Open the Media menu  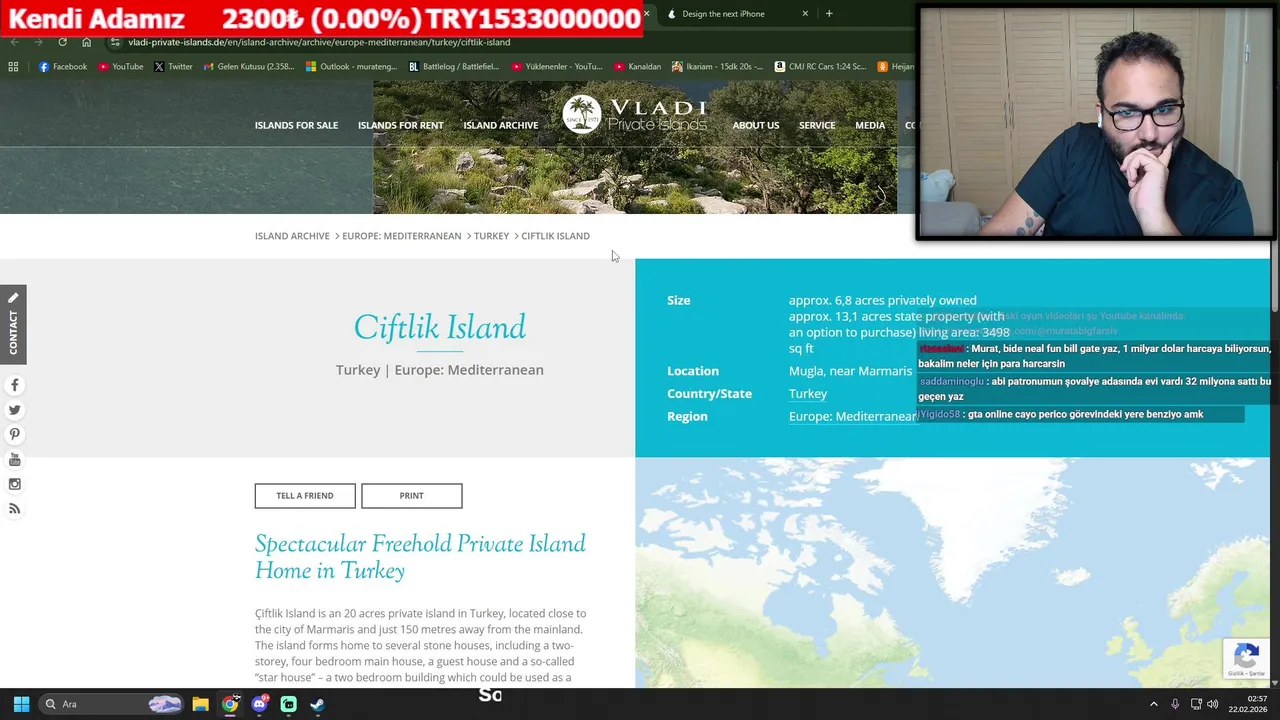(x=870, y=125)
